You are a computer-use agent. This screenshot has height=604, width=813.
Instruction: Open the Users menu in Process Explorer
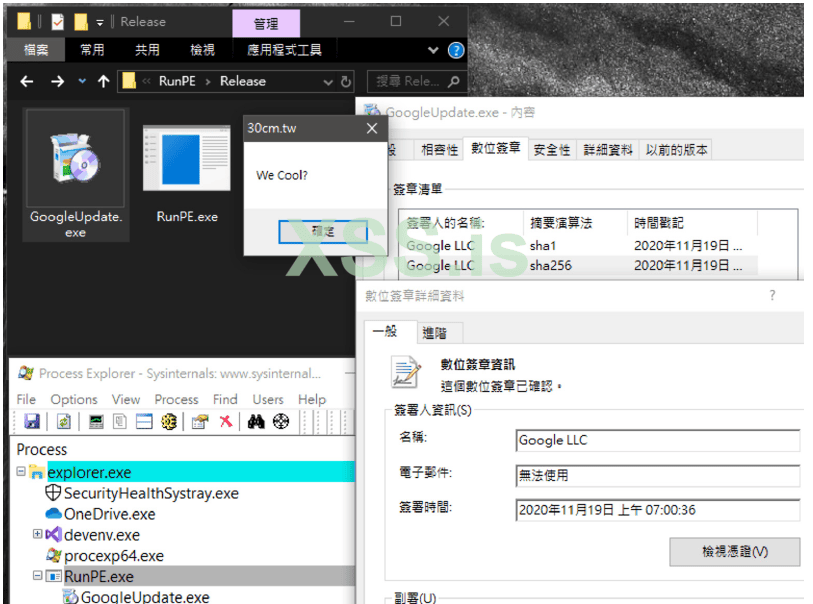(268, 400)
